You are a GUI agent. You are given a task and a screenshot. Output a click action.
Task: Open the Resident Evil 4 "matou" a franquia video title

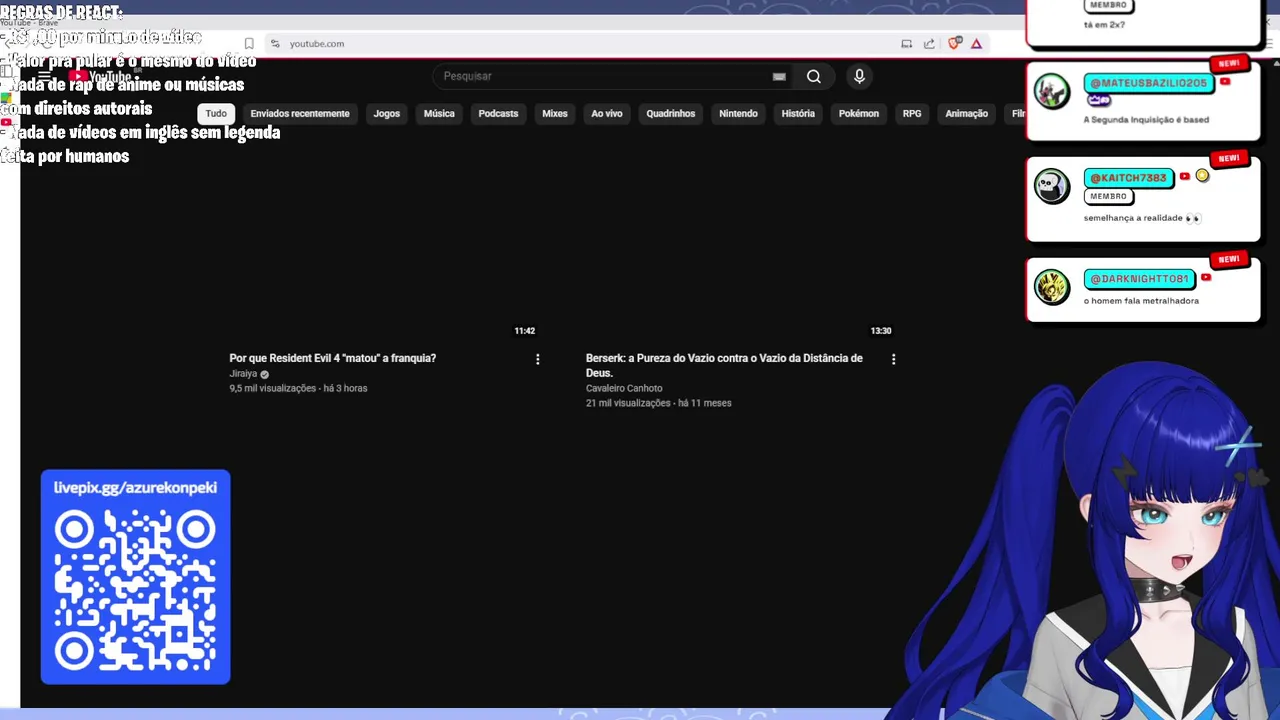tap(333, 358)
